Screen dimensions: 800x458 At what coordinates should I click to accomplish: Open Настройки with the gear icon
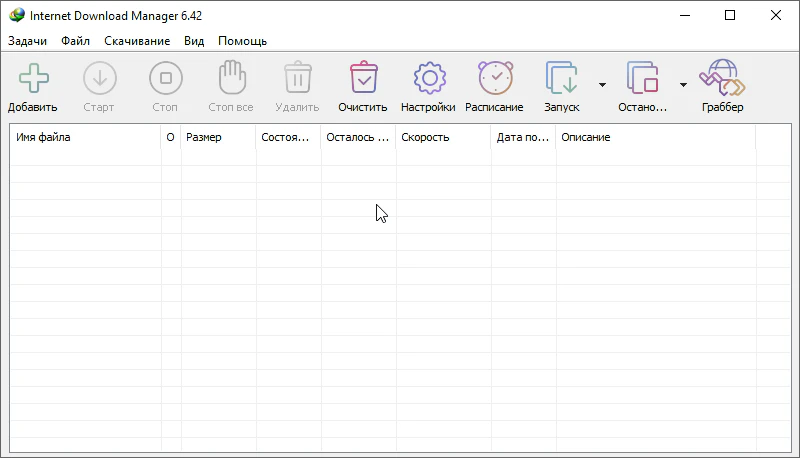428,78
